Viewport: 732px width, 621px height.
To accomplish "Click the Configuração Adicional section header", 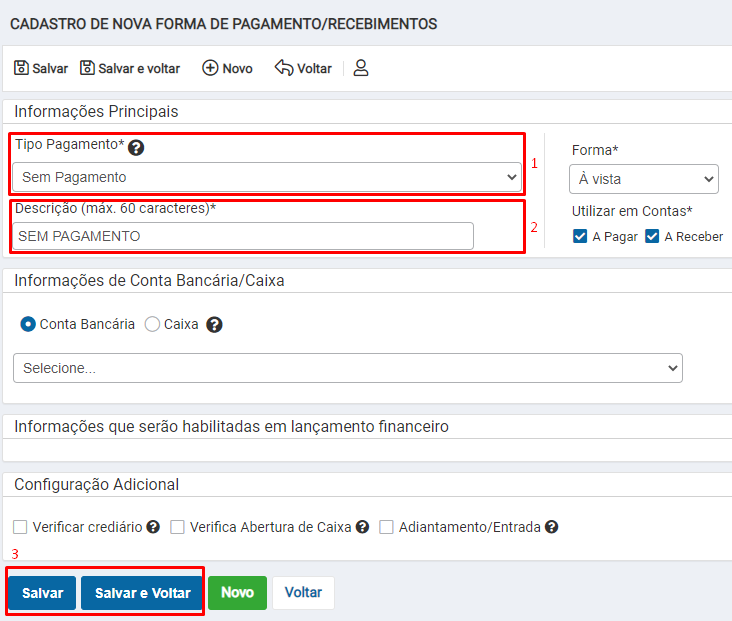I will pyautogui.click(x=97, y=485).
